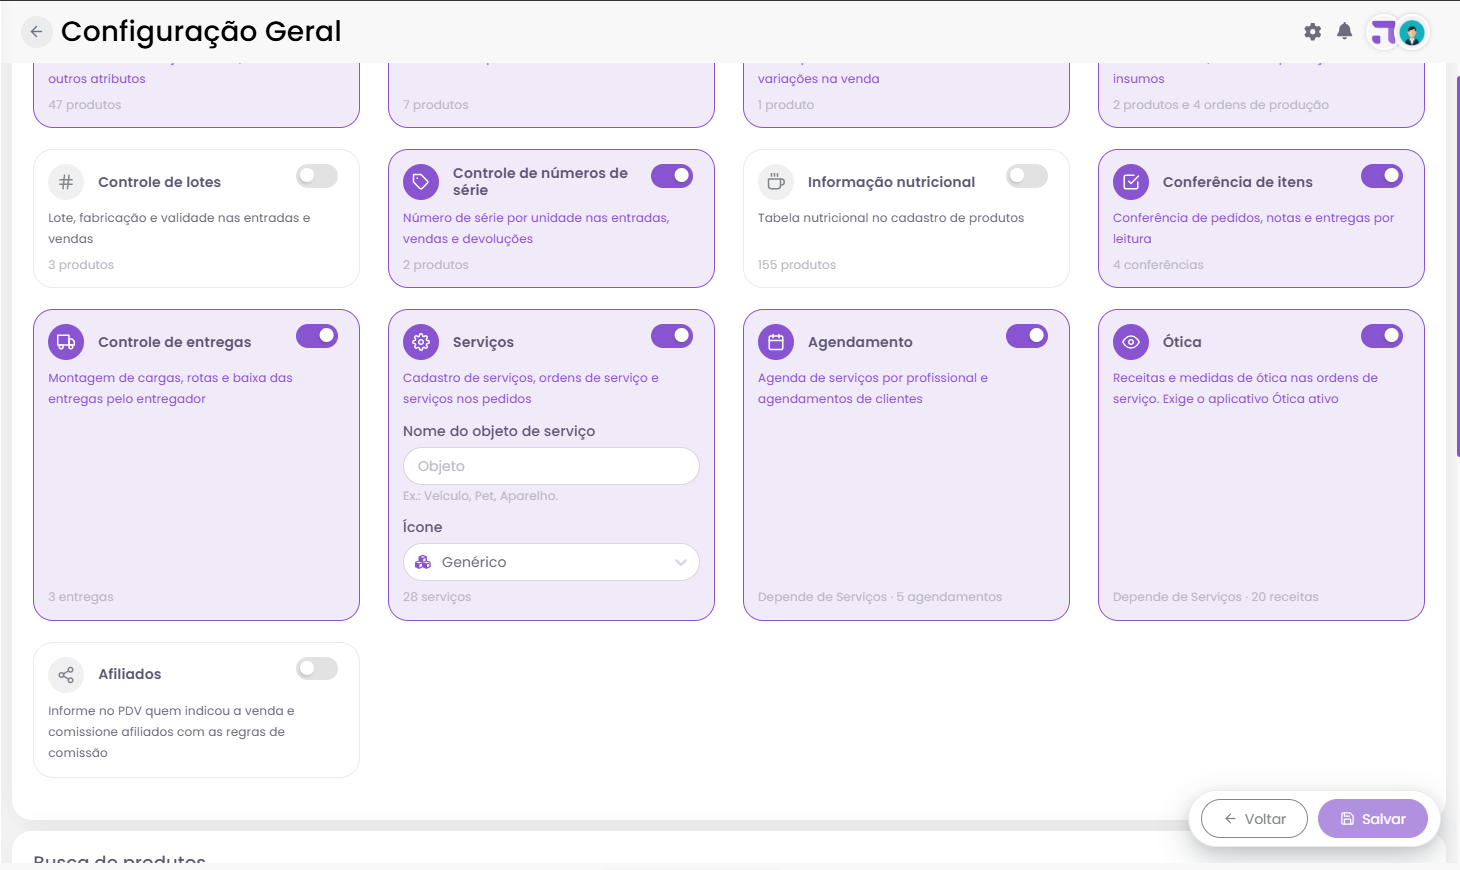Click the purple app logo icon
The image size is (1460, 870).
(x=1383, y=33)
